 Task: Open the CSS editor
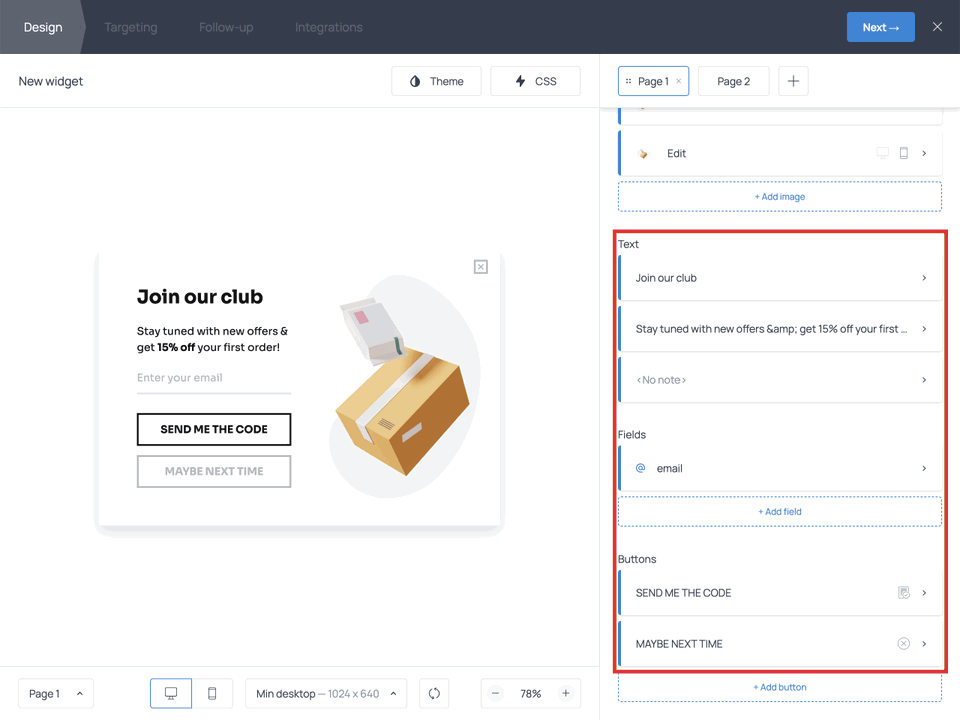535,81
